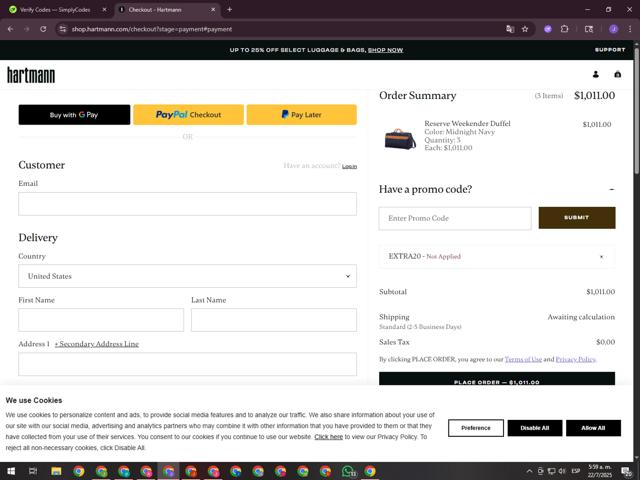Click the Reserve Weekender Duffel thumbnail
Screen dimensions: 640x480
[x=400, y=139]
